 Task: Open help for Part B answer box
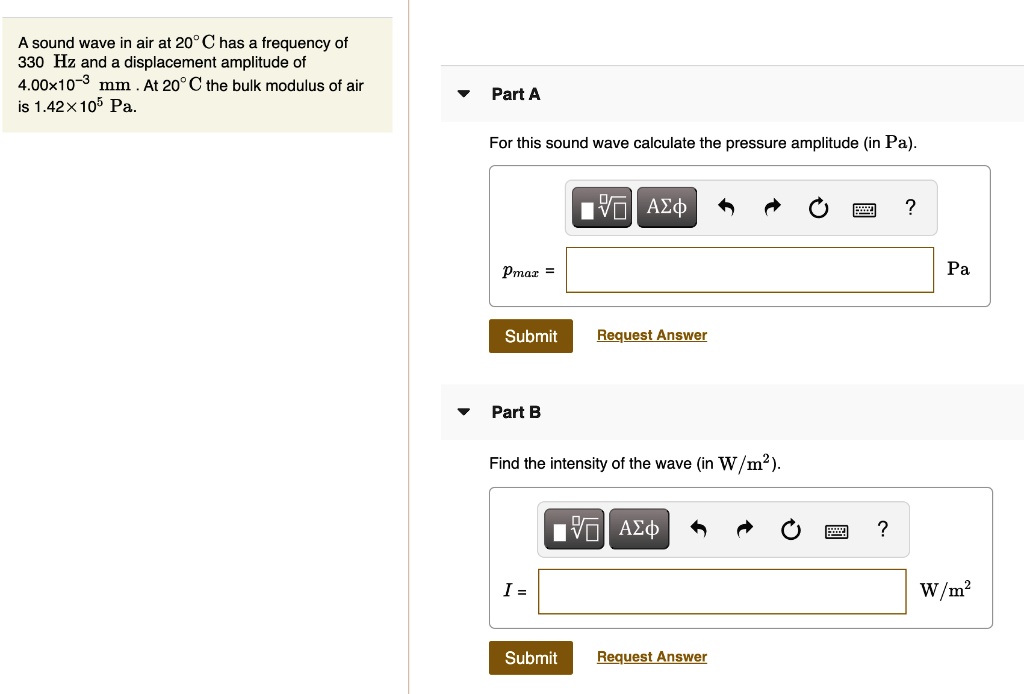pos(881,528)
